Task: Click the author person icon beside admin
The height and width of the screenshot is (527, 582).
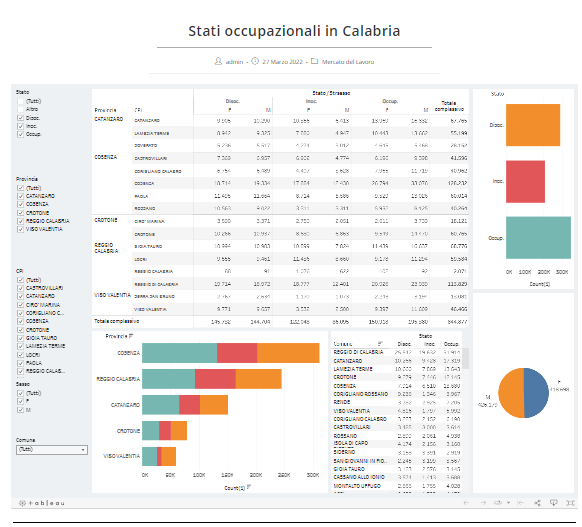Action: pos(218,61)
